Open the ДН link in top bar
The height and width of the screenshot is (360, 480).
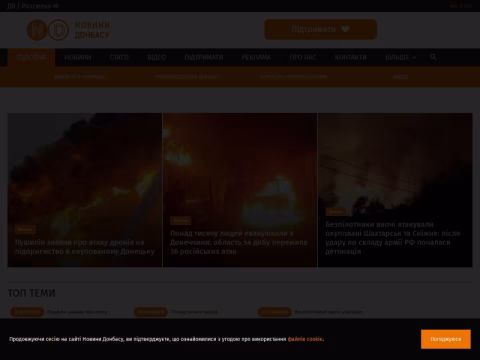[11, 6]
